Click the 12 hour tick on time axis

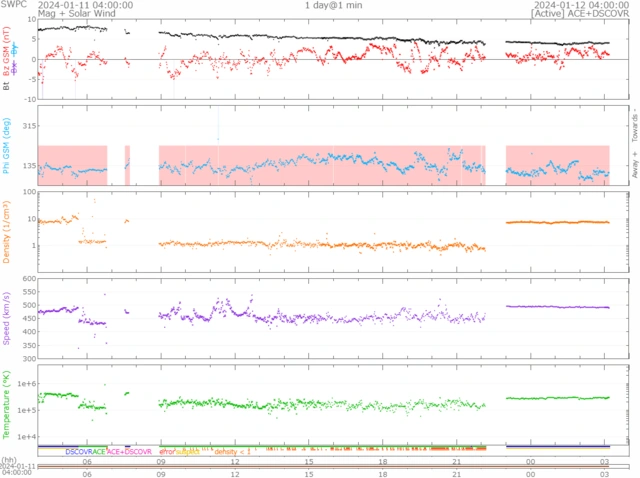(235, 462)
